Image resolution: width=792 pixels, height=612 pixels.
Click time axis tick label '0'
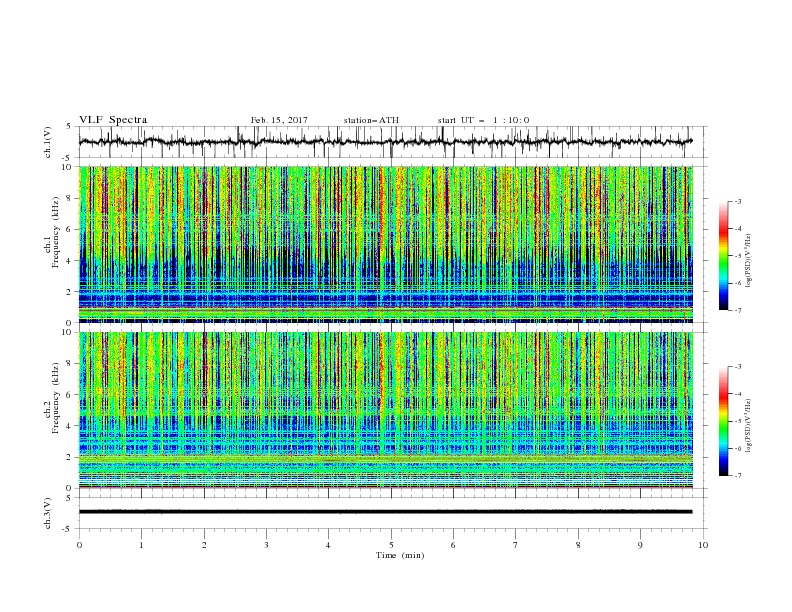pyautogui.click(x=79, y=545)
